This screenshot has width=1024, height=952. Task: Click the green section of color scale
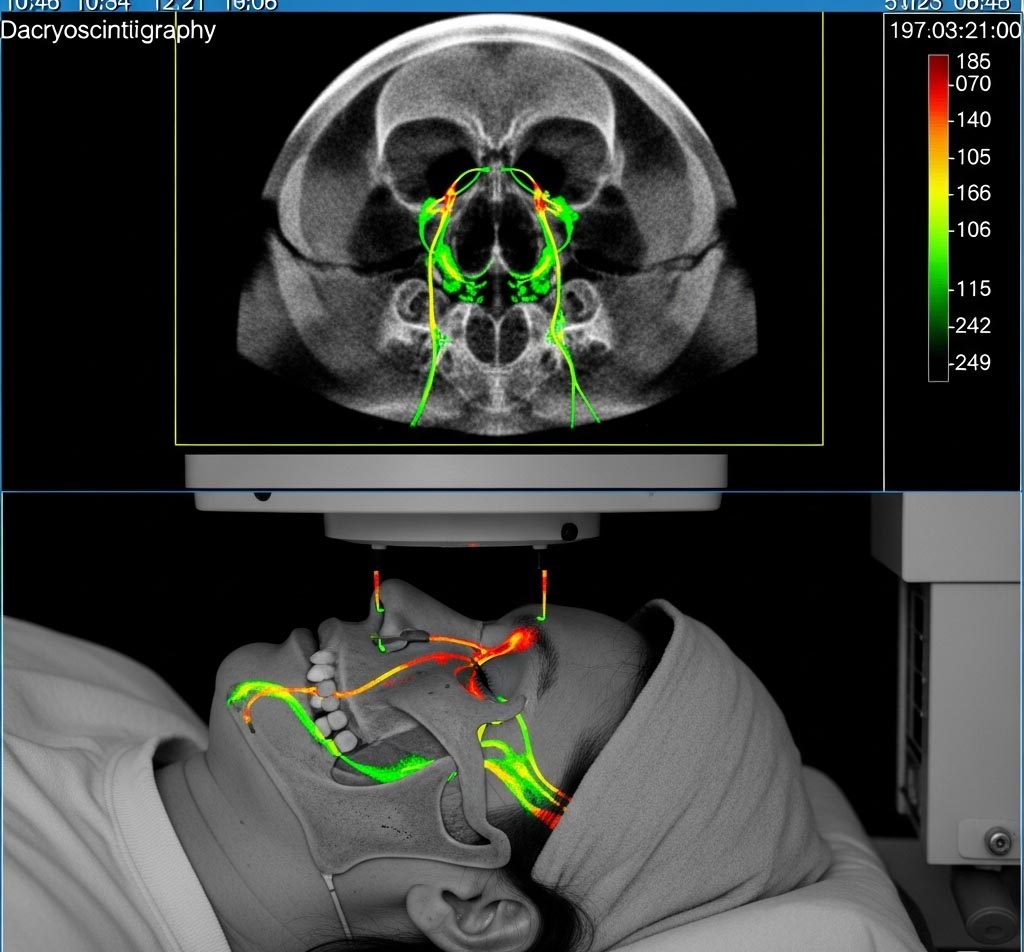click(x=938, y=270)
